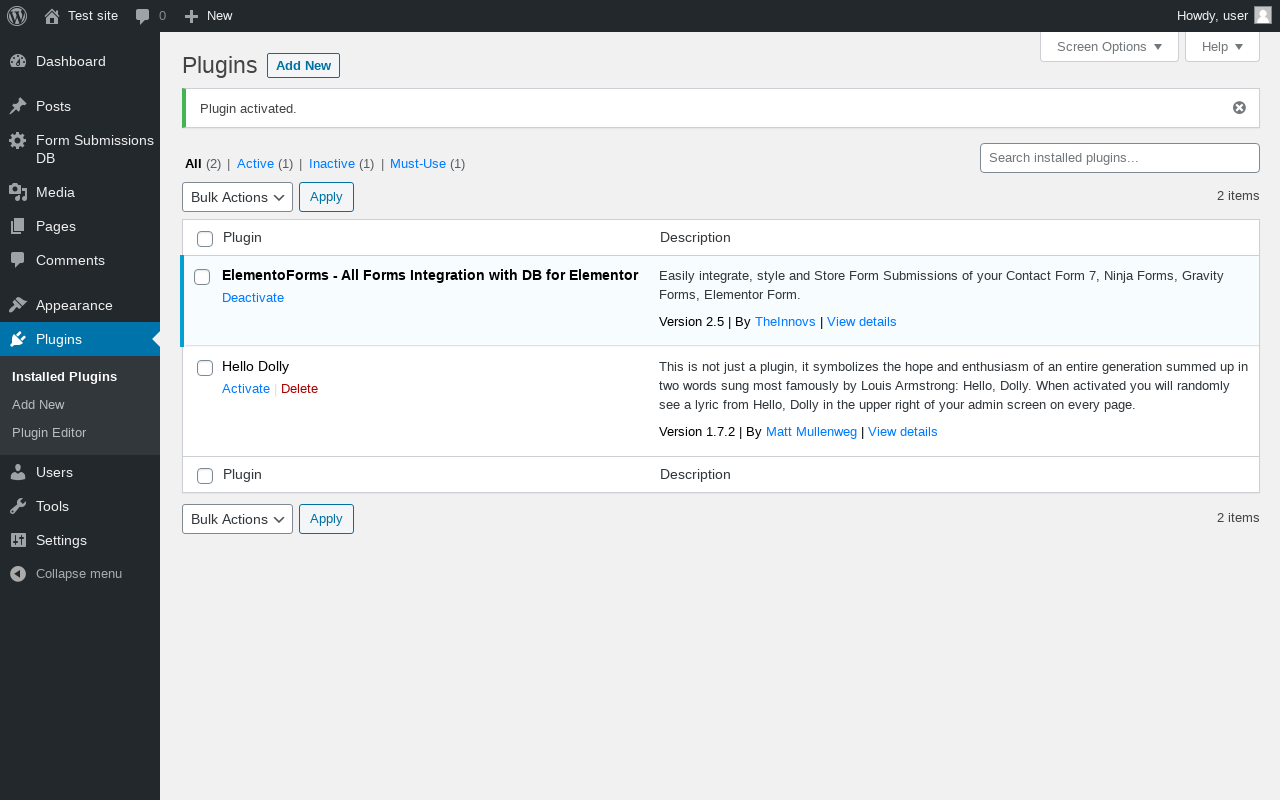View details for ElementoForms plugin
The width and height of the screenshot is (1280, 800).
coord(862,322)
